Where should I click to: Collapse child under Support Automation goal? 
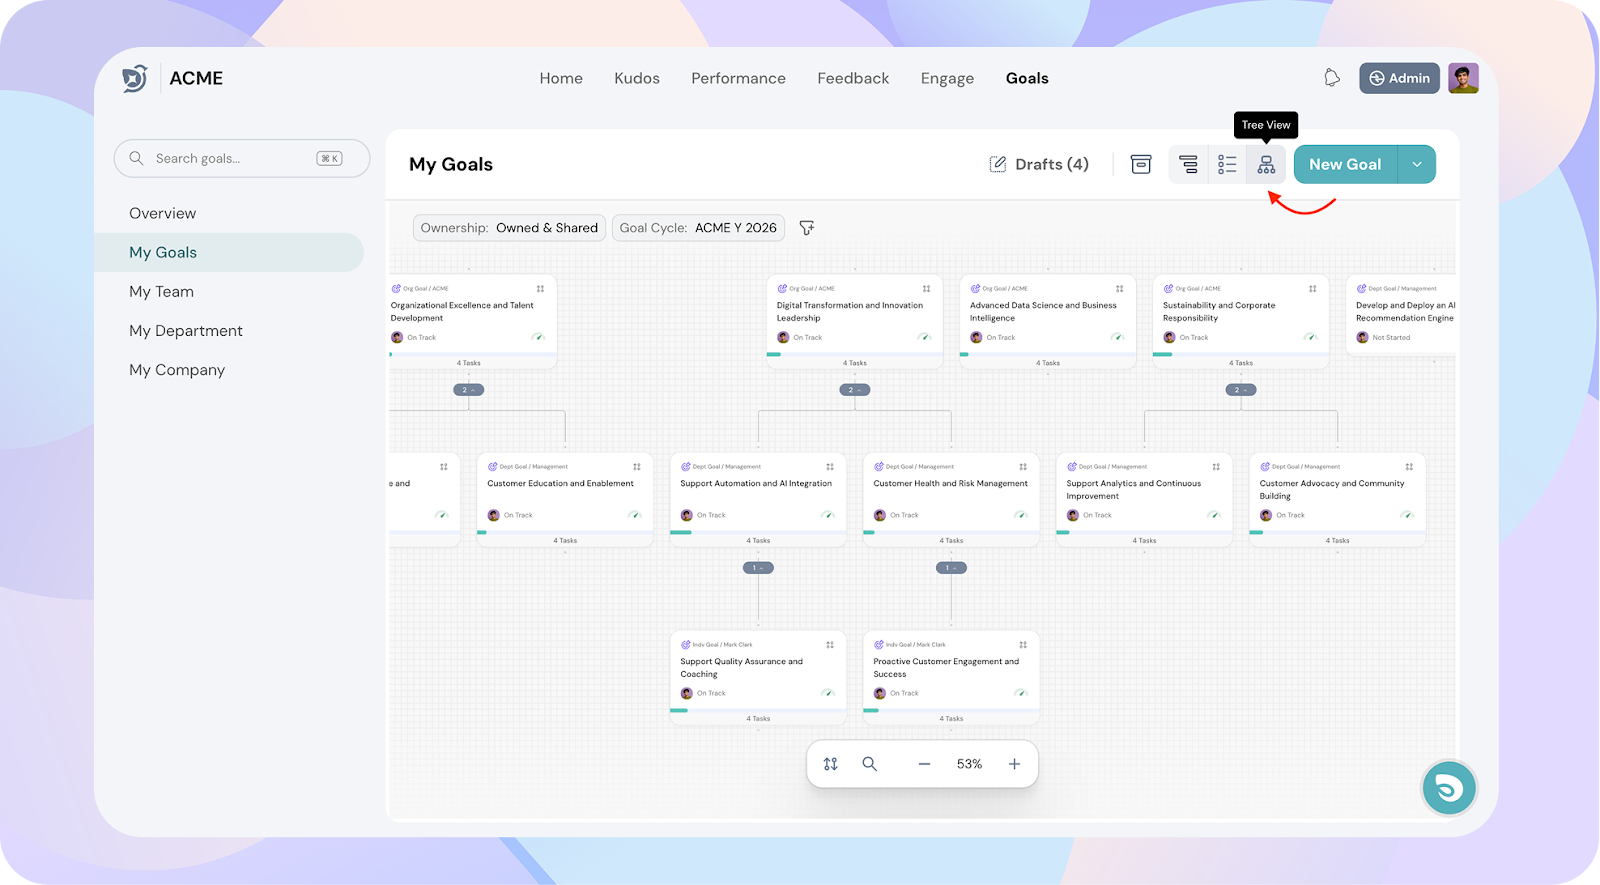tap(758, 568)
